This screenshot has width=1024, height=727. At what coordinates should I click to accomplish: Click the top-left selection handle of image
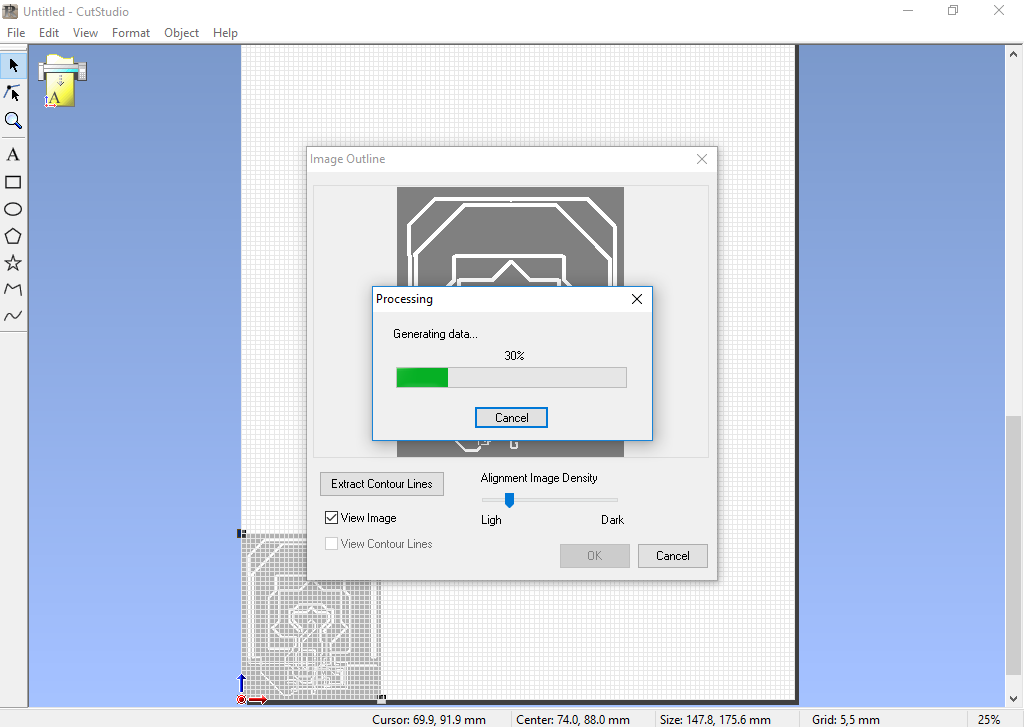point(241,534)
